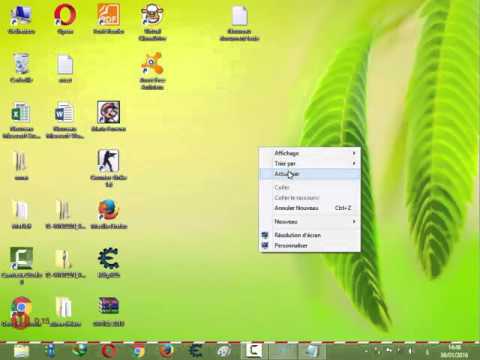This screenshot has height=360, width=480.
Task: Select the green Camtasia Studio desktop shortcut
Action: (21, 265)
